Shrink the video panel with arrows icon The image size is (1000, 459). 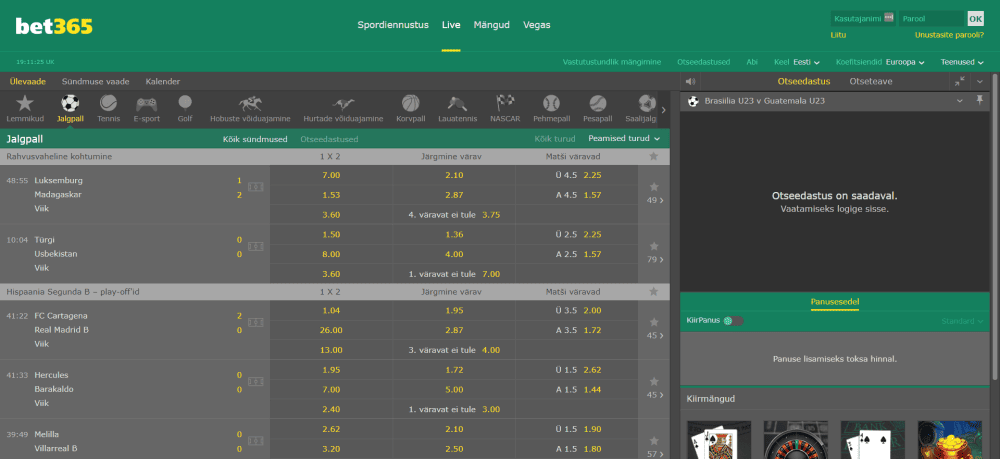tap(960, 82)
